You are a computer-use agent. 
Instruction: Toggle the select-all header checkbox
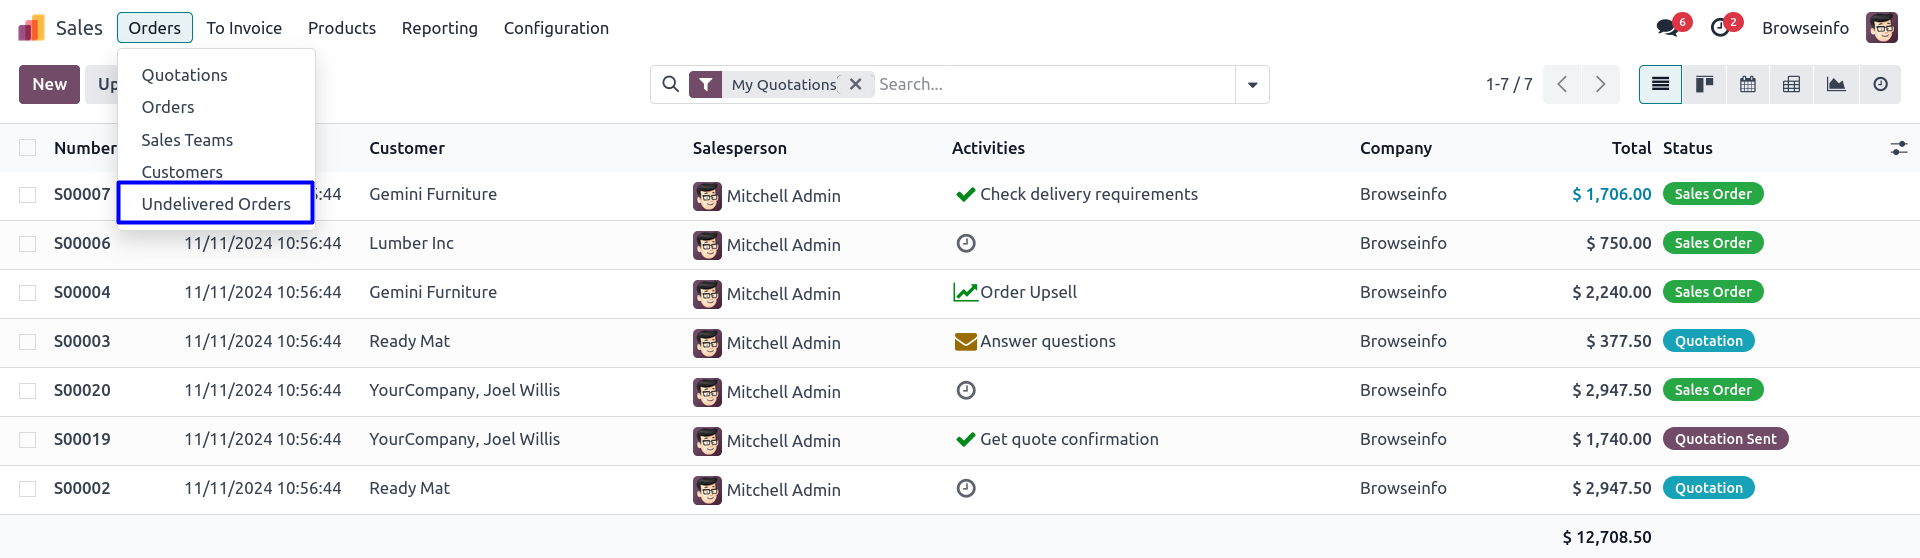[x=28, y=148]
